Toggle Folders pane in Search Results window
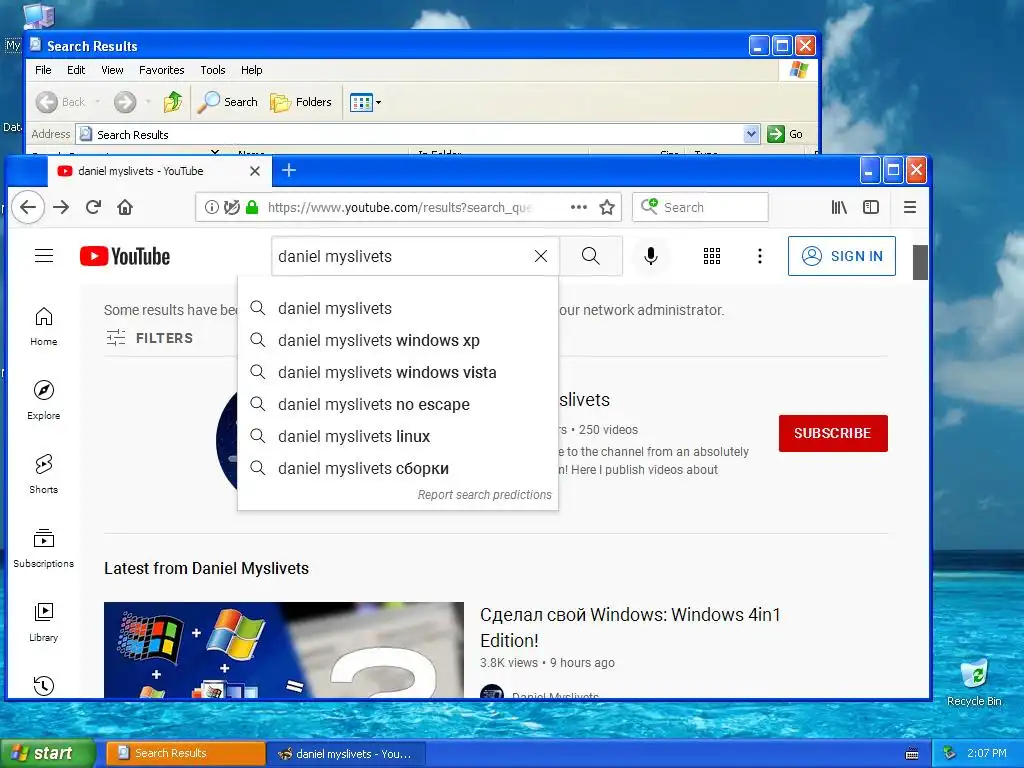Screen dimensions: 1024x768 (300, 102)
